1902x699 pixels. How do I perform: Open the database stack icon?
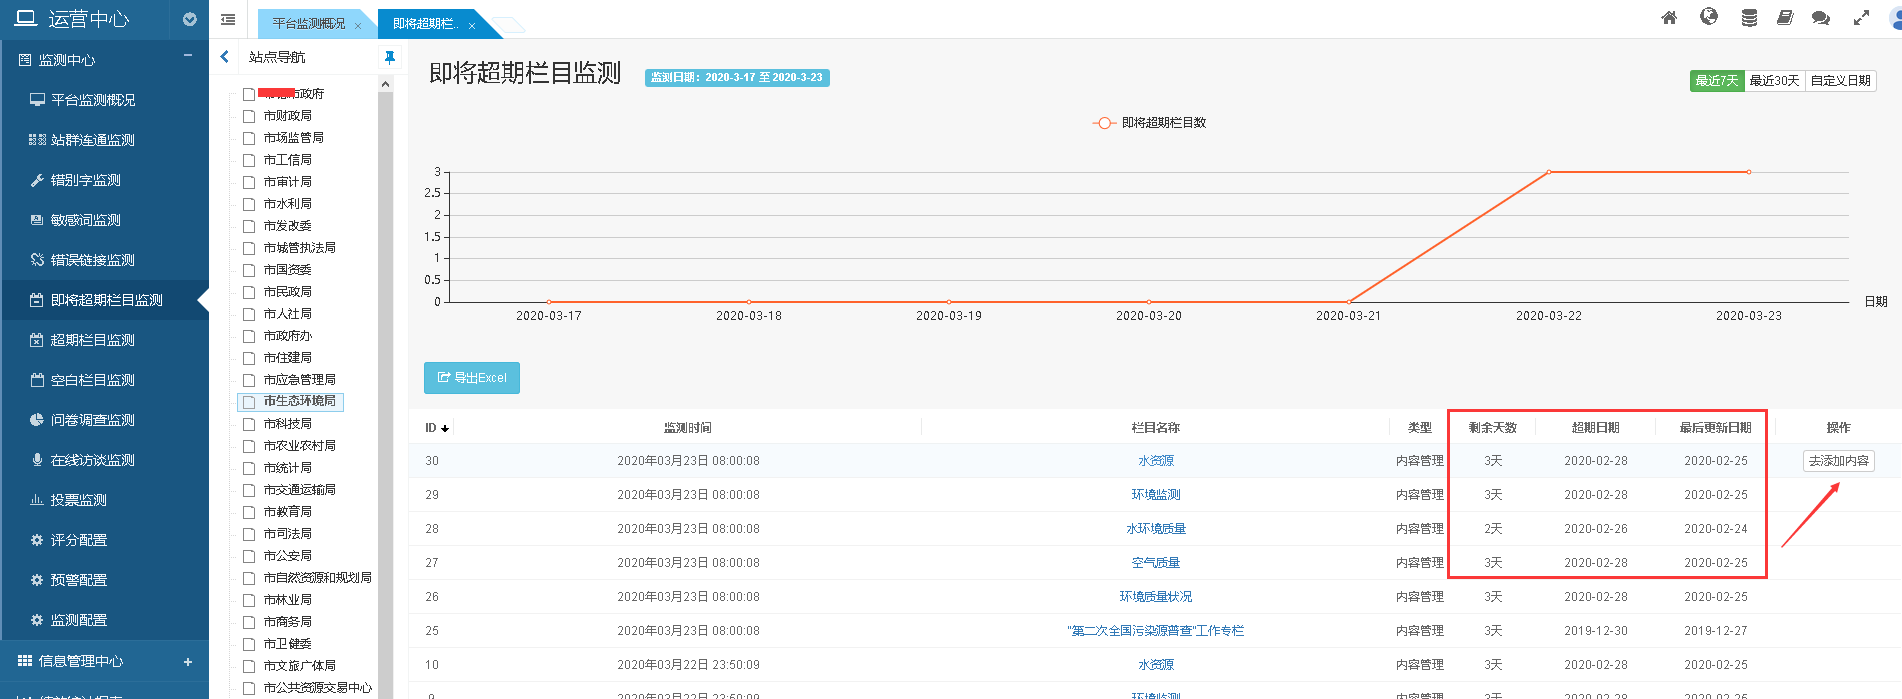click(1749, 18)
